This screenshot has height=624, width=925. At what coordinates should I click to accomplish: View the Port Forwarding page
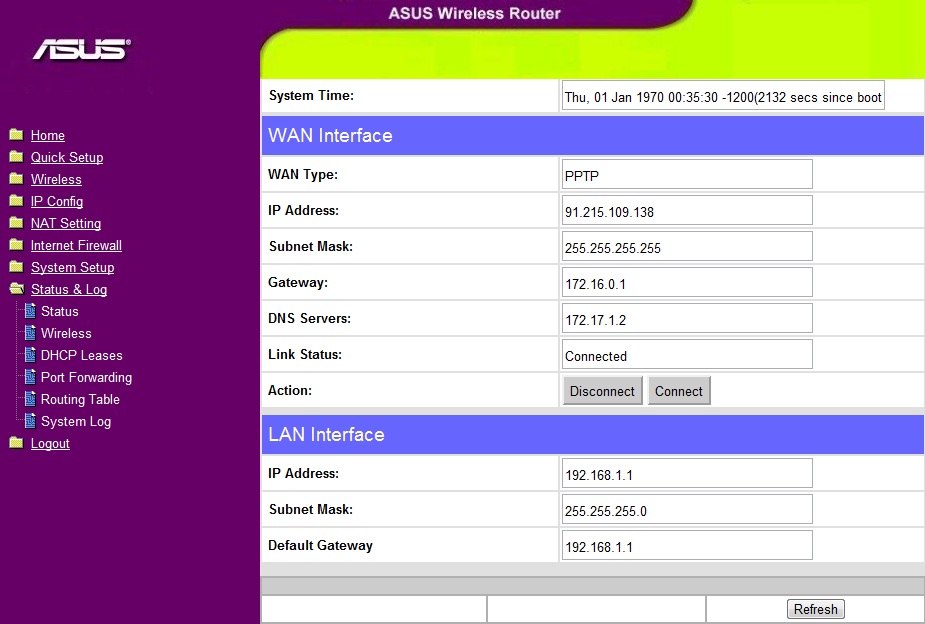point(86,377)
